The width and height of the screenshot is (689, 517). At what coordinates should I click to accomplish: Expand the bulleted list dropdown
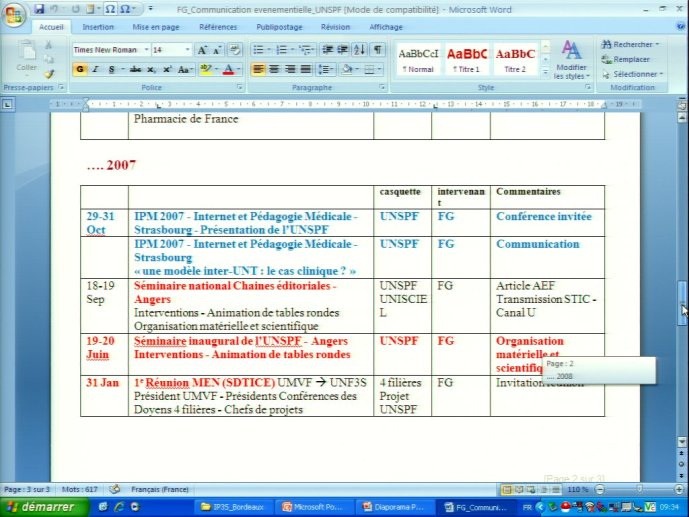click(x=269, y=50)
